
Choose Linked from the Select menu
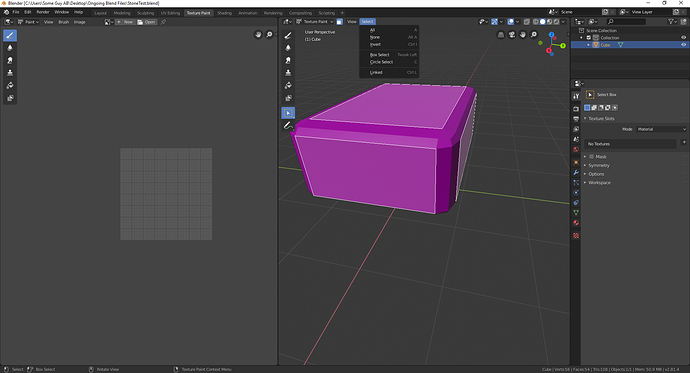click(389, 73)
